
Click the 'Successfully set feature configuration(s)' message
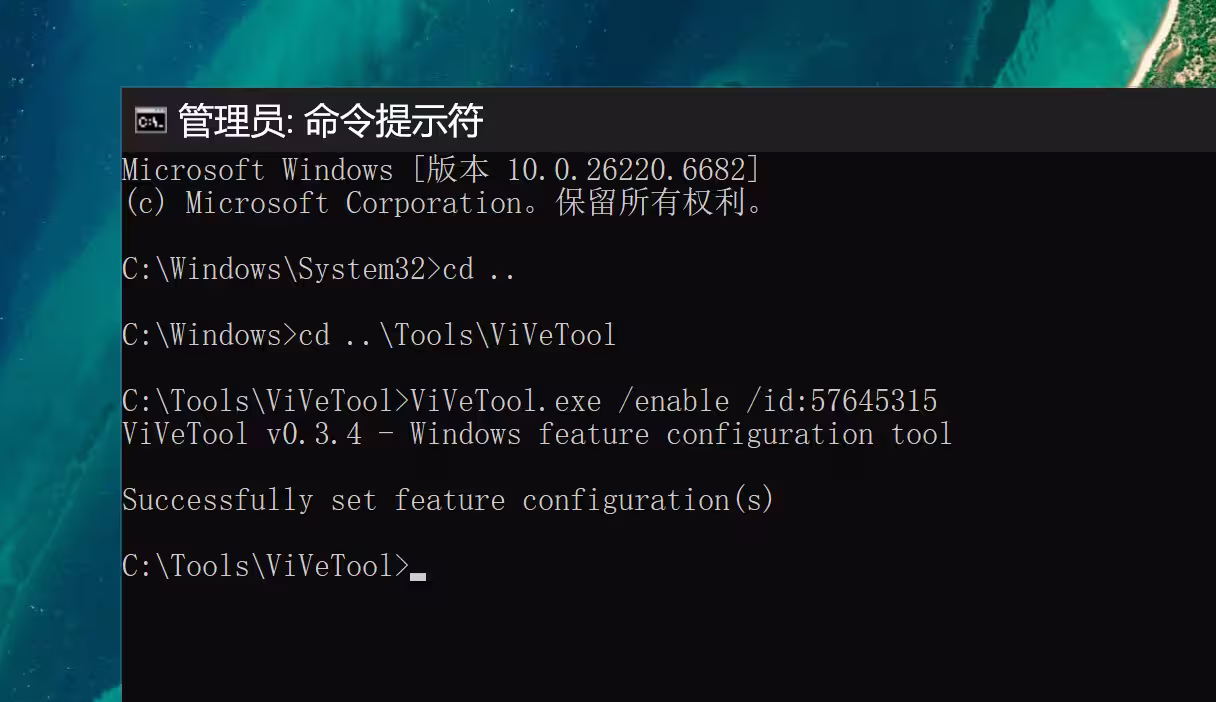pyautogui.click(x=448, y=500)
